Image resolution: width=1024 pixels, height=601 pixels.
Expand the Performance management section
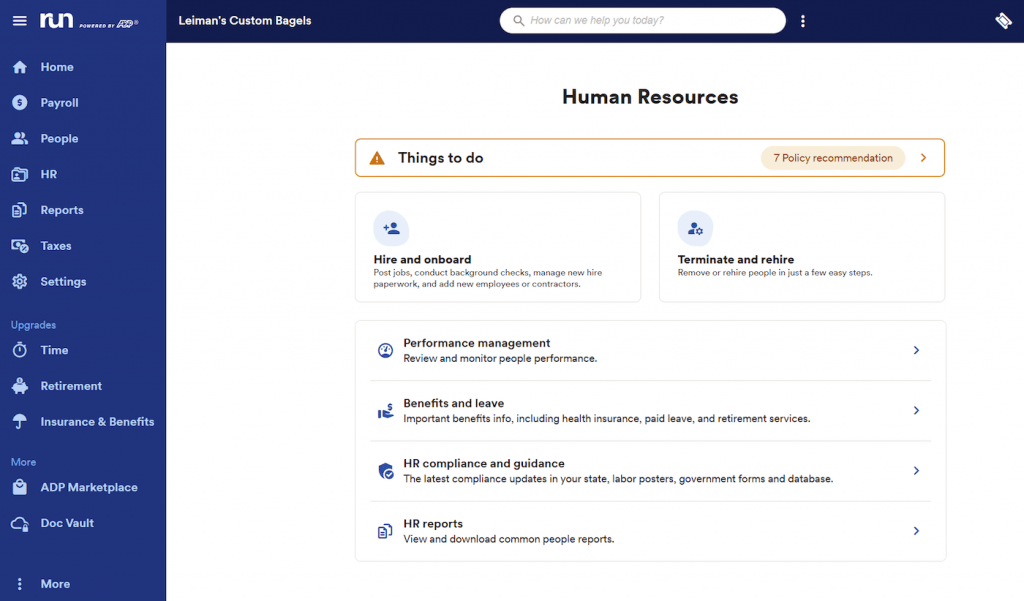tap(916, 350)
